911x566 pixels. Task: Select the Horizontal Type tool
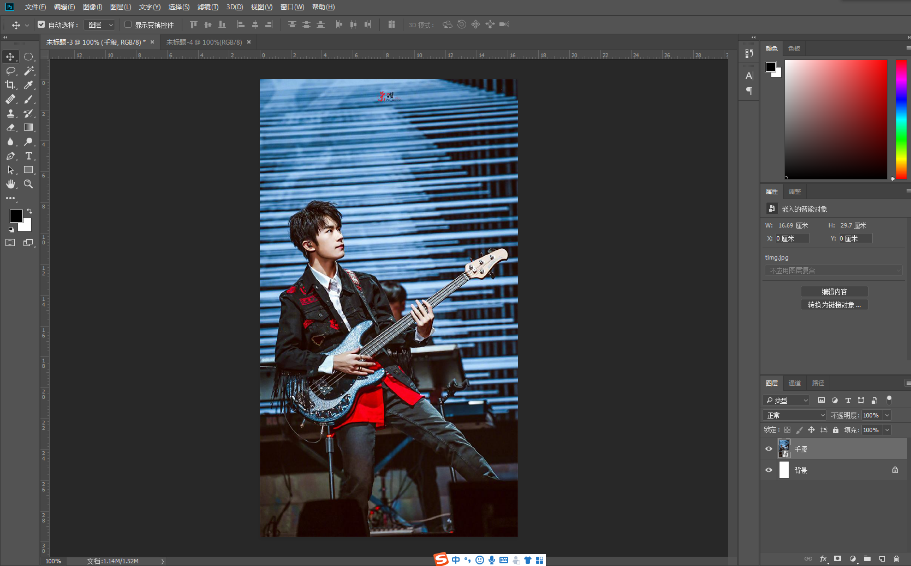point(28,156)
